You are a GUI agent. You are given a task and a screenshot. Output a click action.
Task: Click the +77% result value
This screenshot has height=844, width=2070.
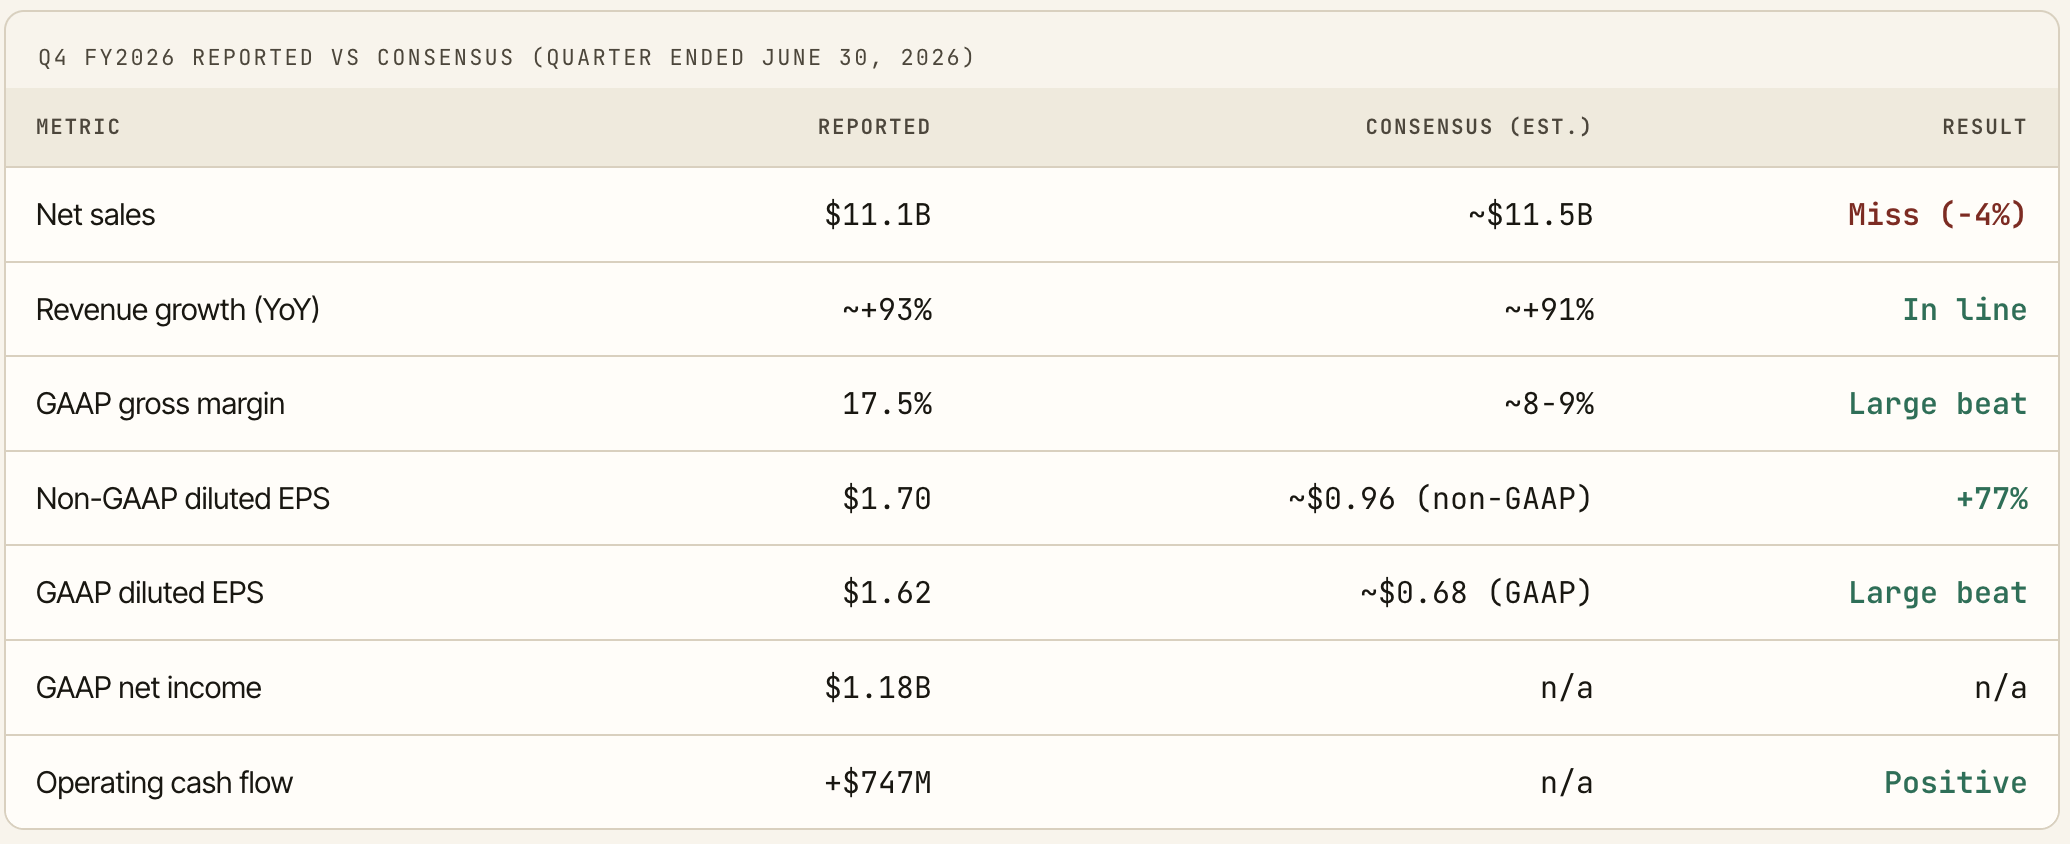[x=1991, y=499]
